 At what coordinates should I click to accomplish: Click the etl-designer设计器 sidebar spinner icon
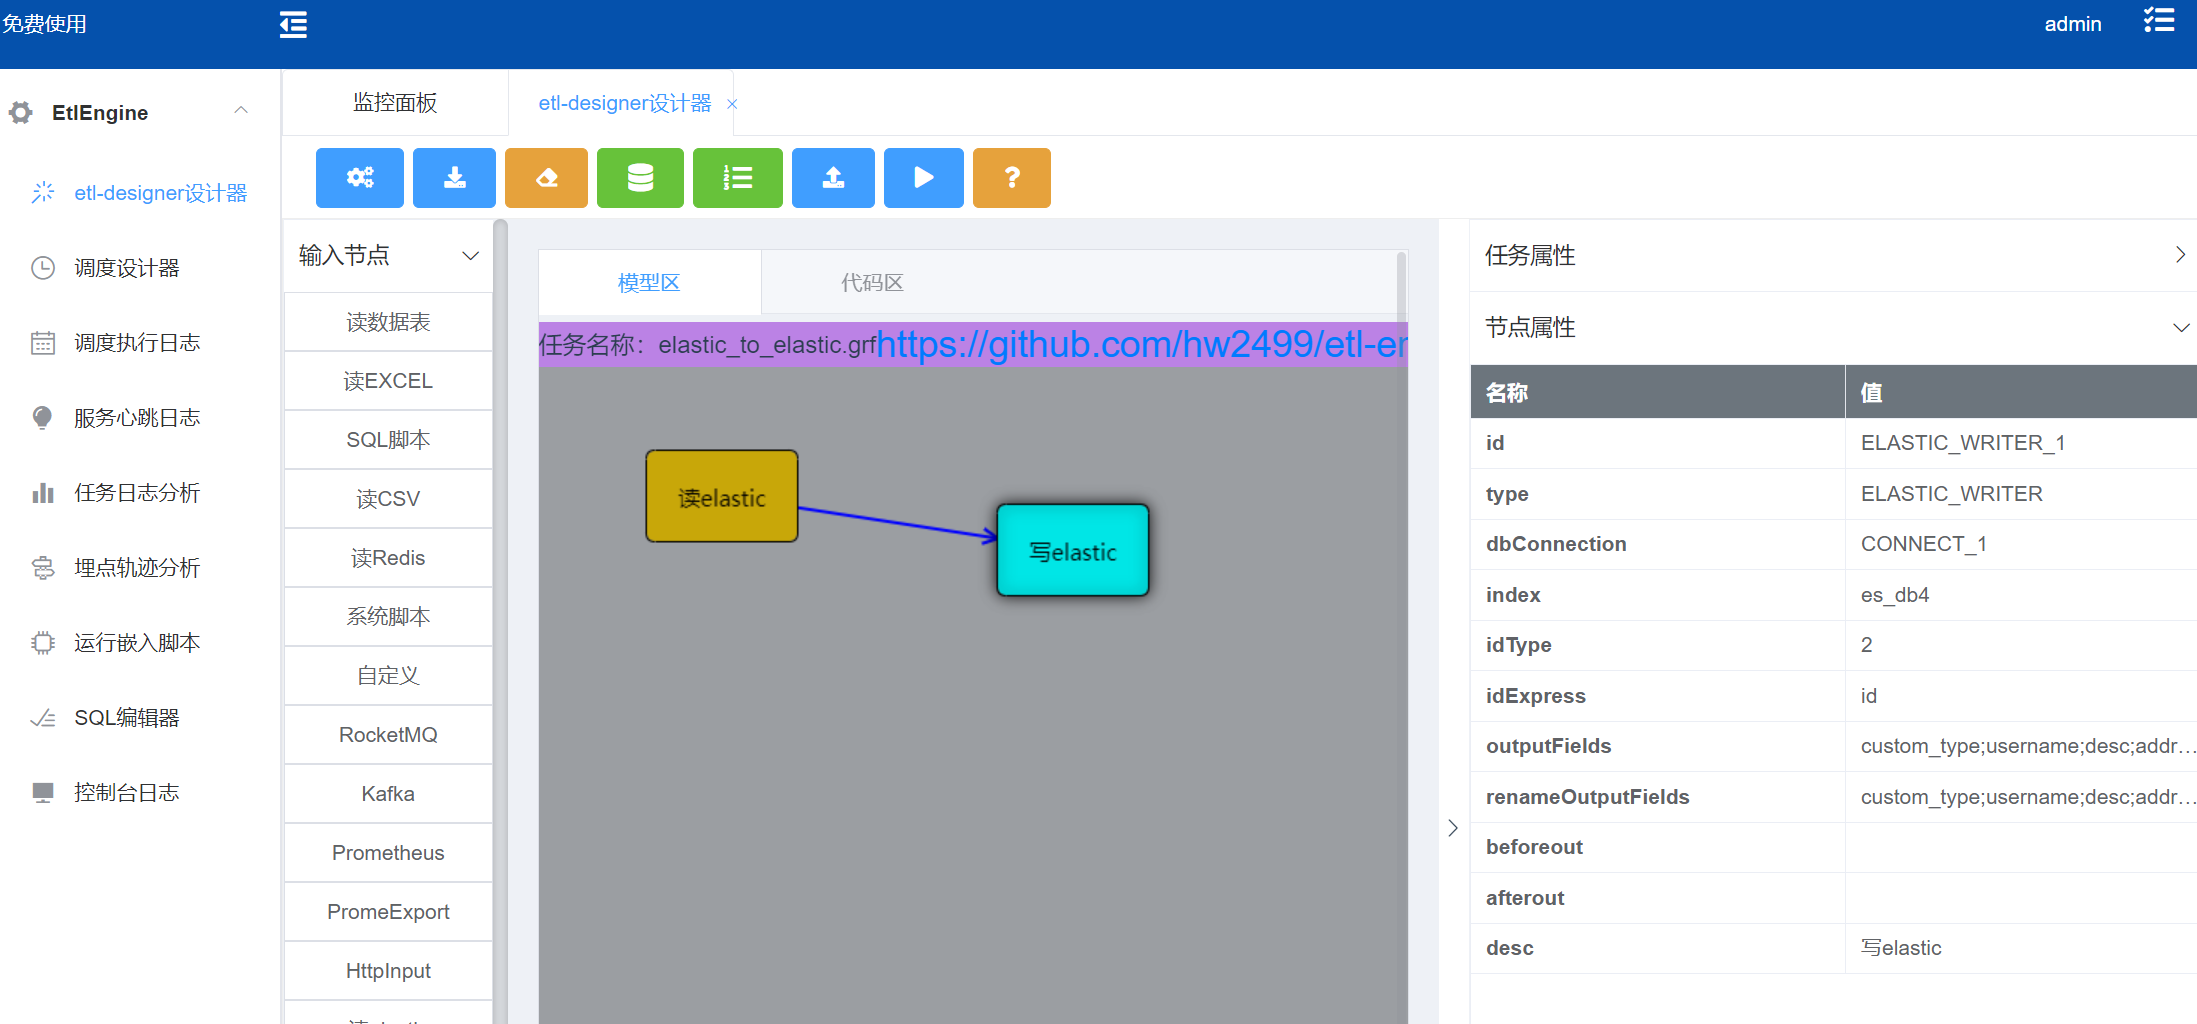43,192
